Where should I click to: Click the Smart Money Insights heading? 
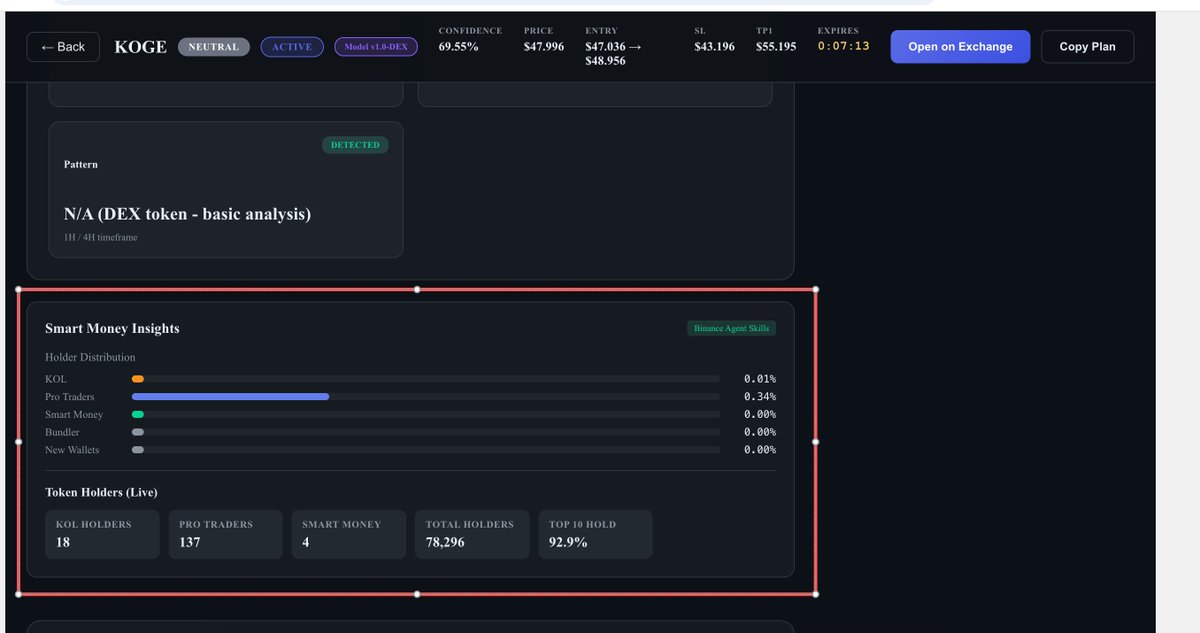(x=112, y=328)
